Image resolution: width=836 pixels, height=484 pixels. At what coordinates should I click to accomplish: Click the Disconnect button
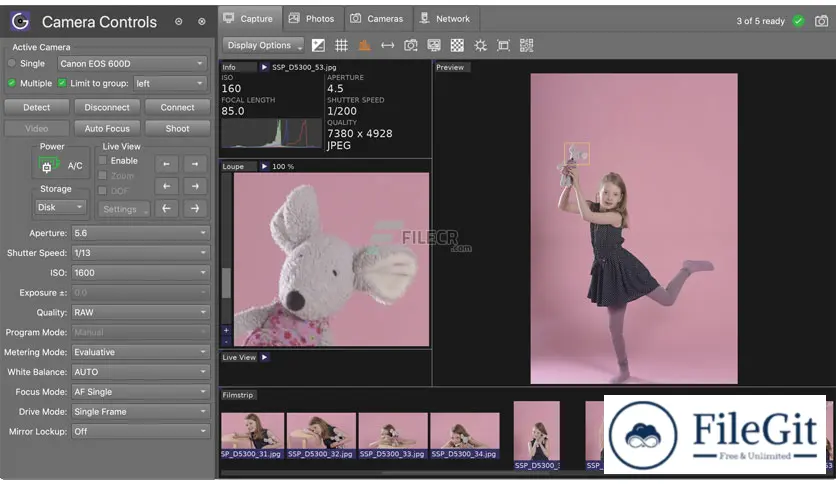(107, 107)
